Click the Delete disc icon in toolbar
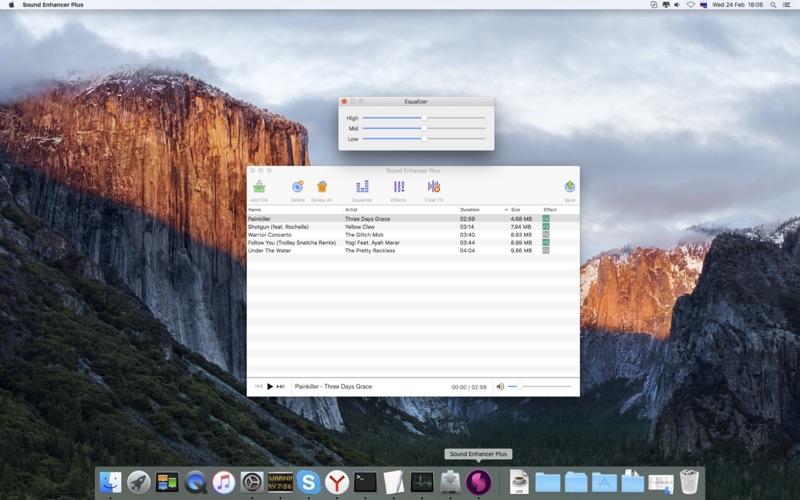Image resolution: width=800 pixels, height=500 pixels. coord(297,186)
